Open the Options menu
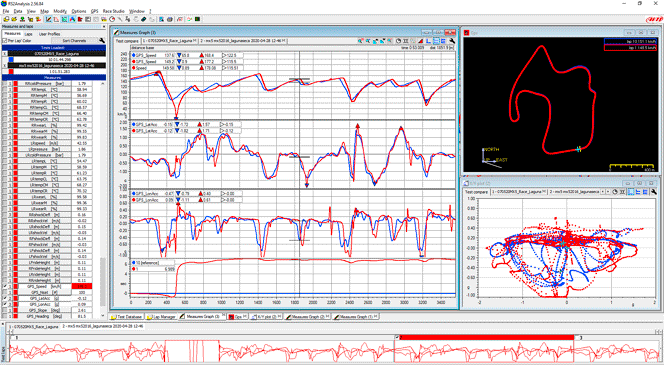This screenshot has height=365, width=664. pos(79,11)
